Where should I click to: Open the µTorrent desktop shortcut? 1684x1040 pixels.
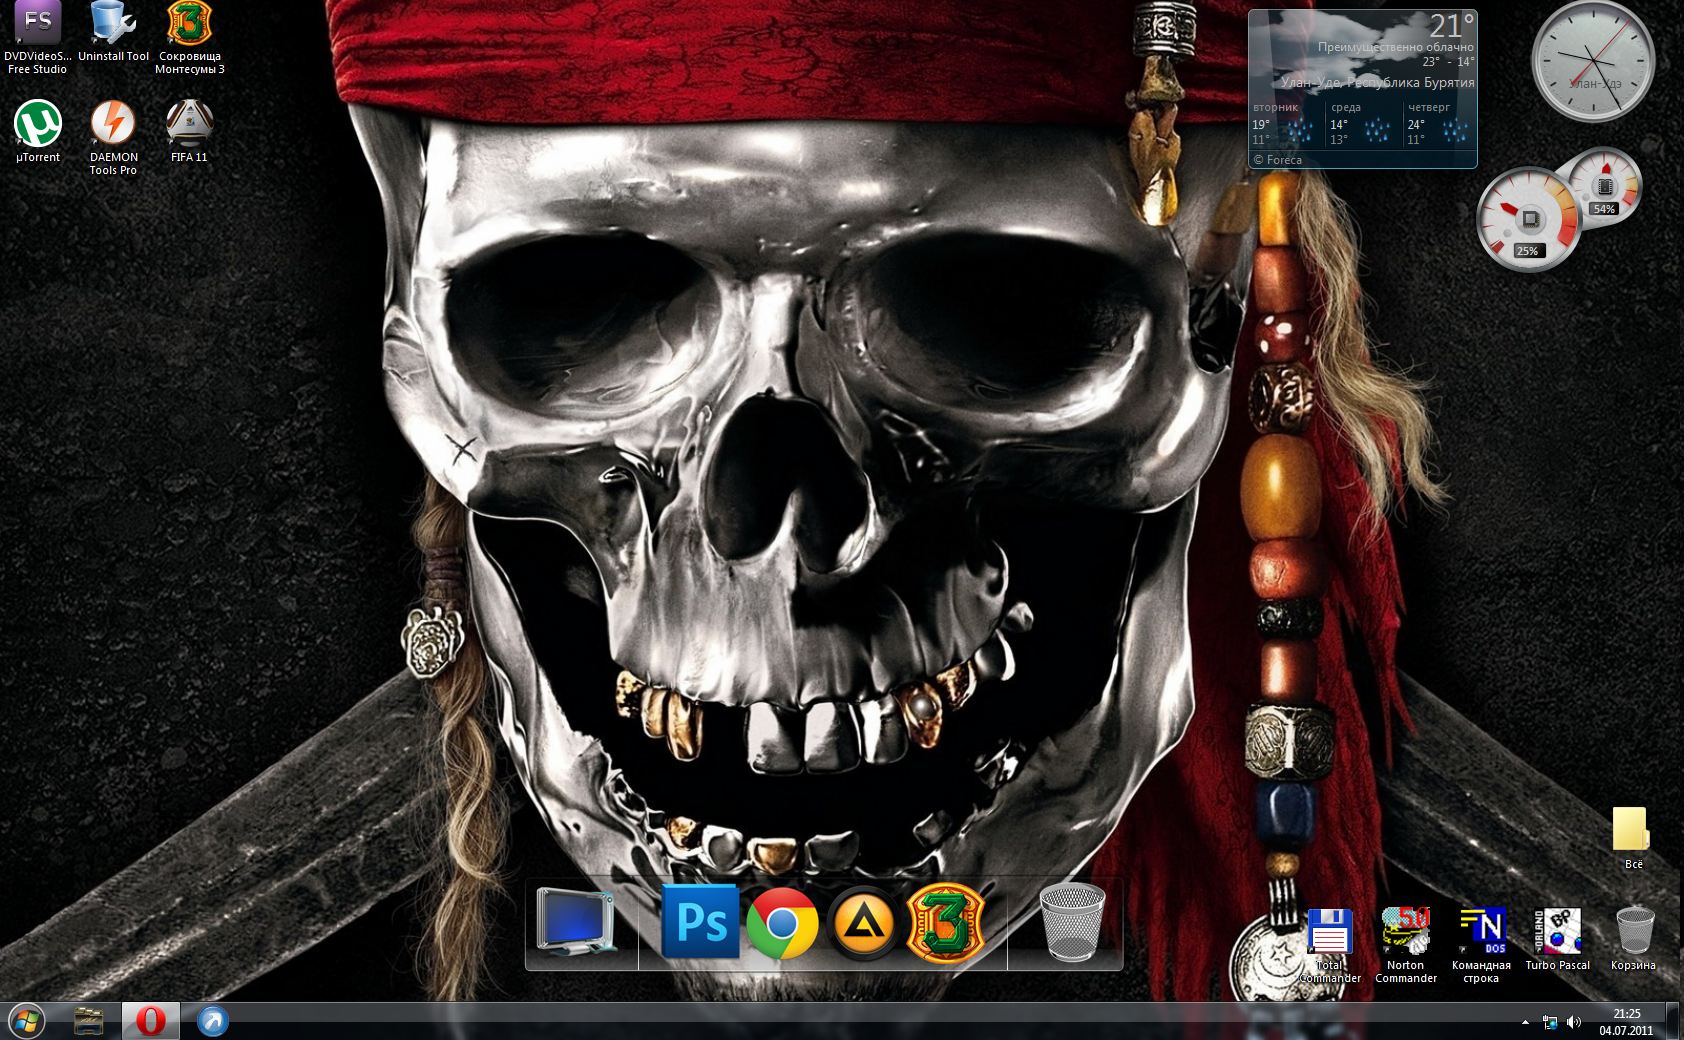point(38,126)
